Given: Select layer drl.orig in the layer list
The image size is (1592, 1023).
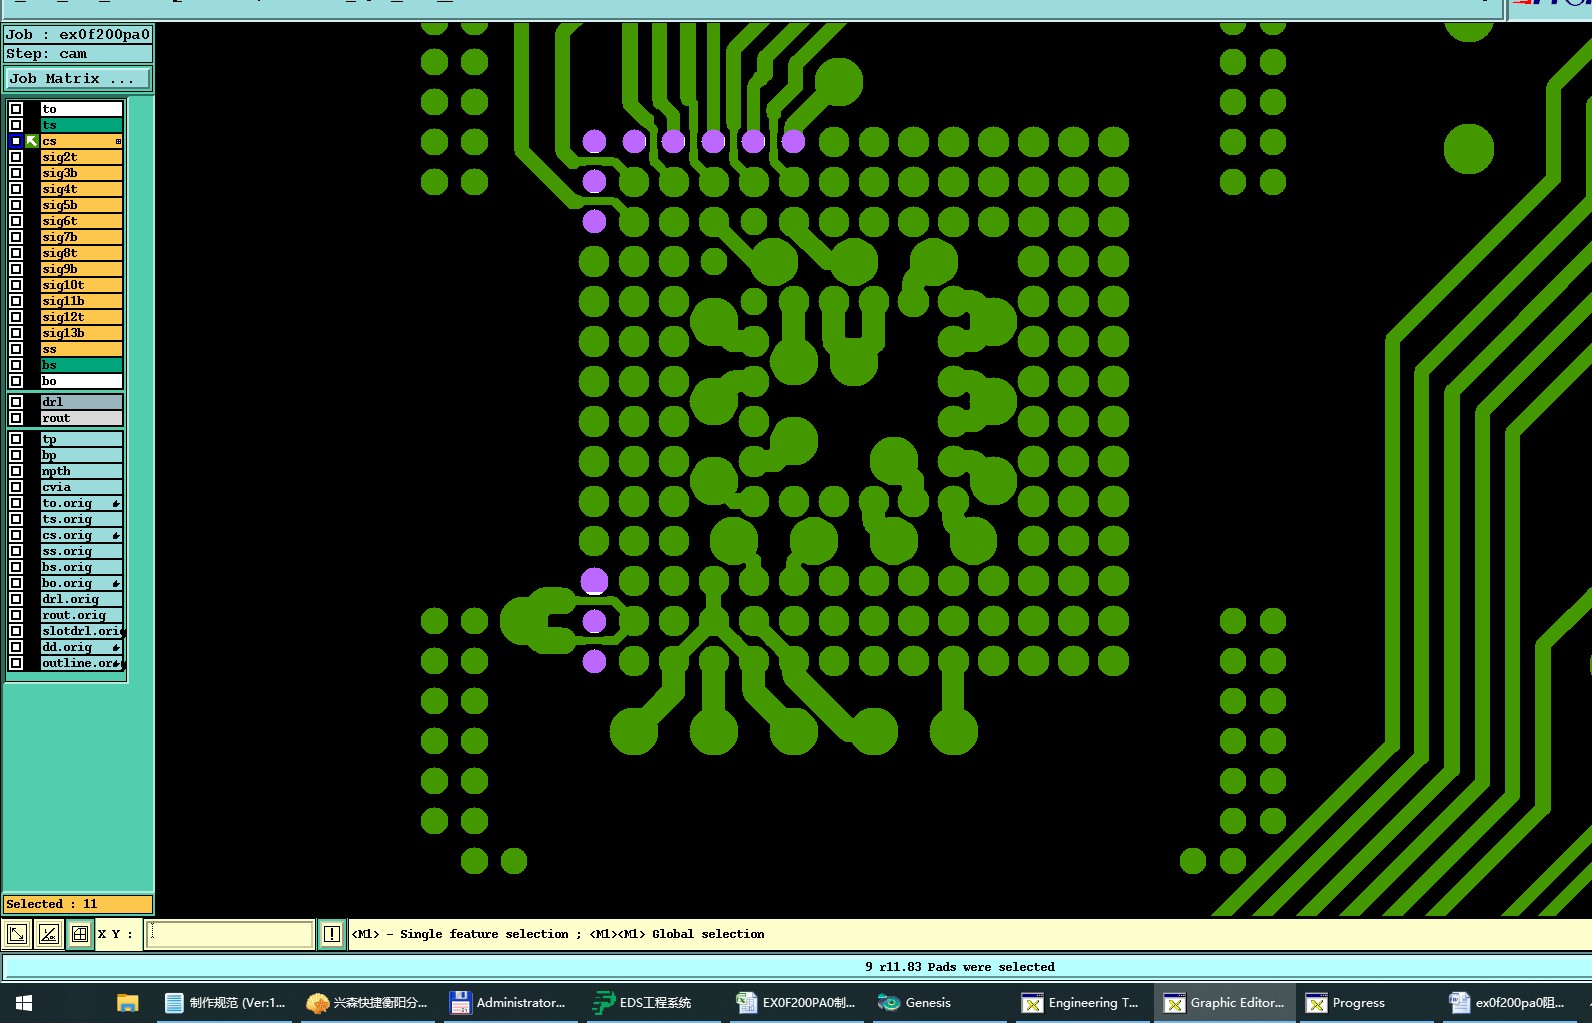Looking at the screenshot, I should (x=81, y=599).
